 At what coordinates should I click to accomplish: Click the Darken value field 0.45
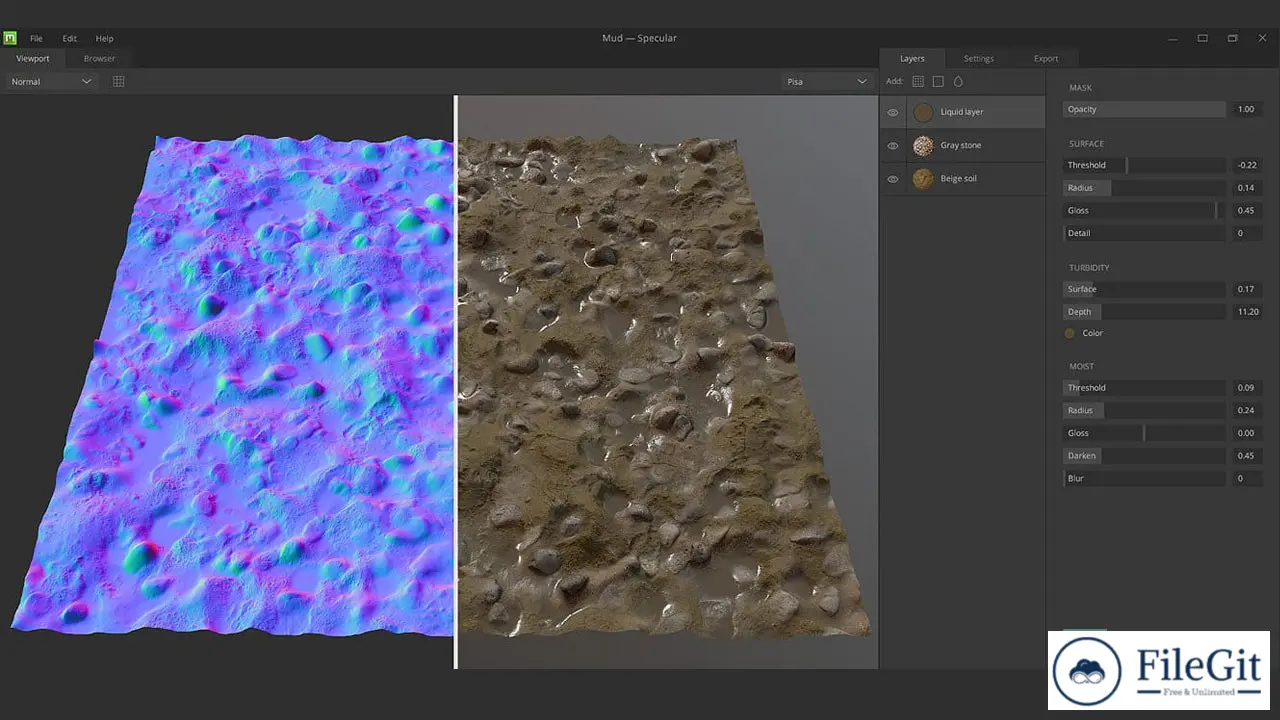pos(1246,455)
